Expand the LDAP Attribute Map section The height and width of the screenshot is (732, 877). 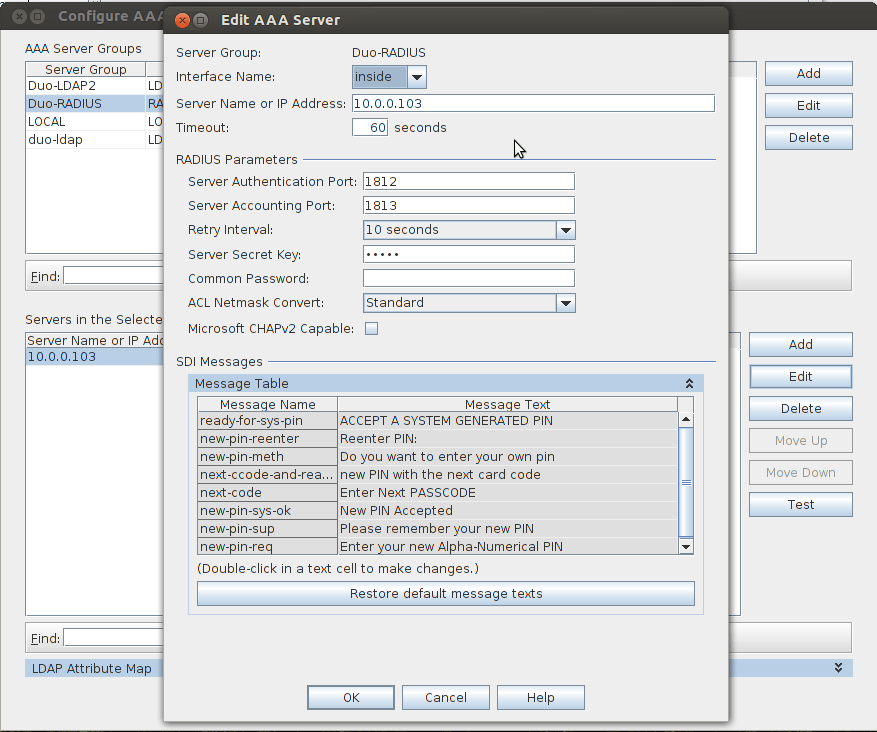(x=838, y=667)
